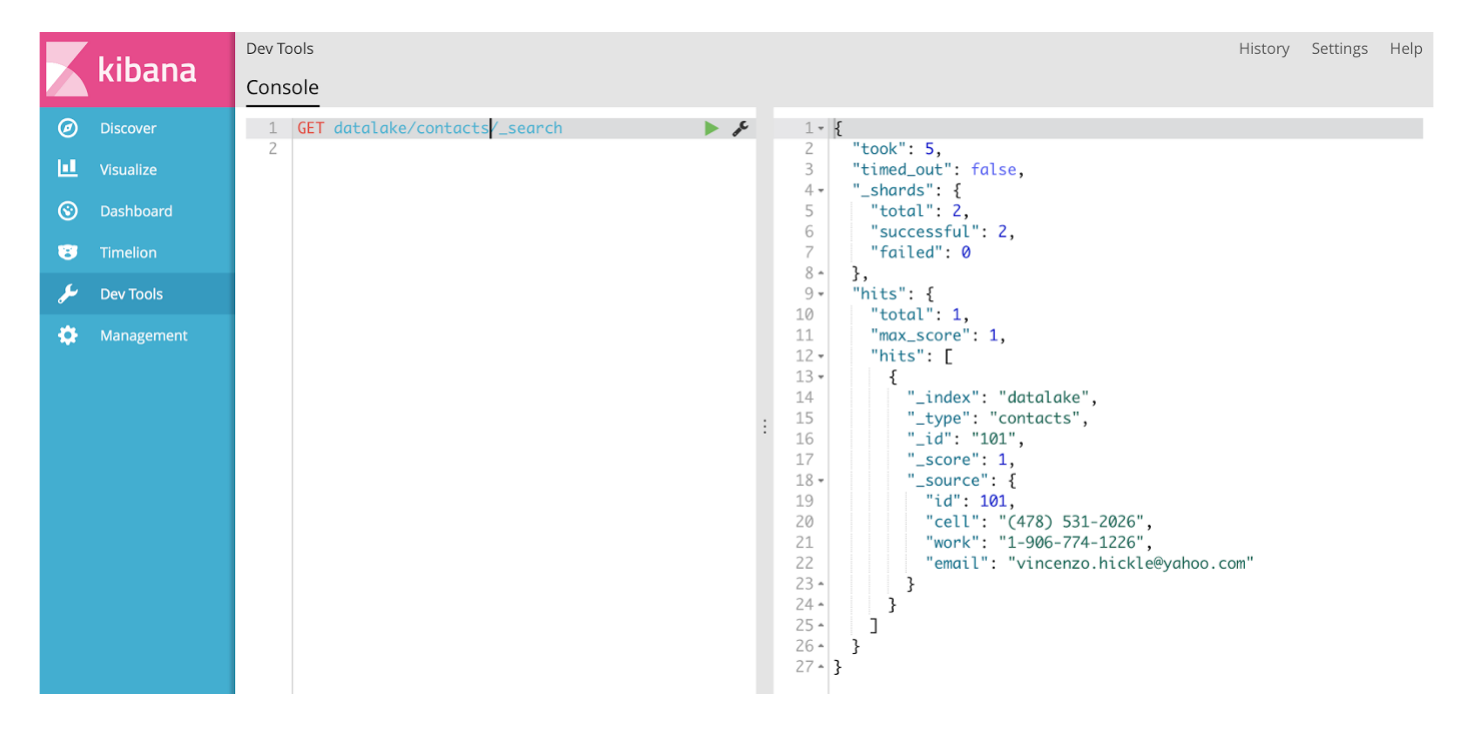
Task: Click the Dev Tools wrench icon in sidebar
Action: [68, 294]
